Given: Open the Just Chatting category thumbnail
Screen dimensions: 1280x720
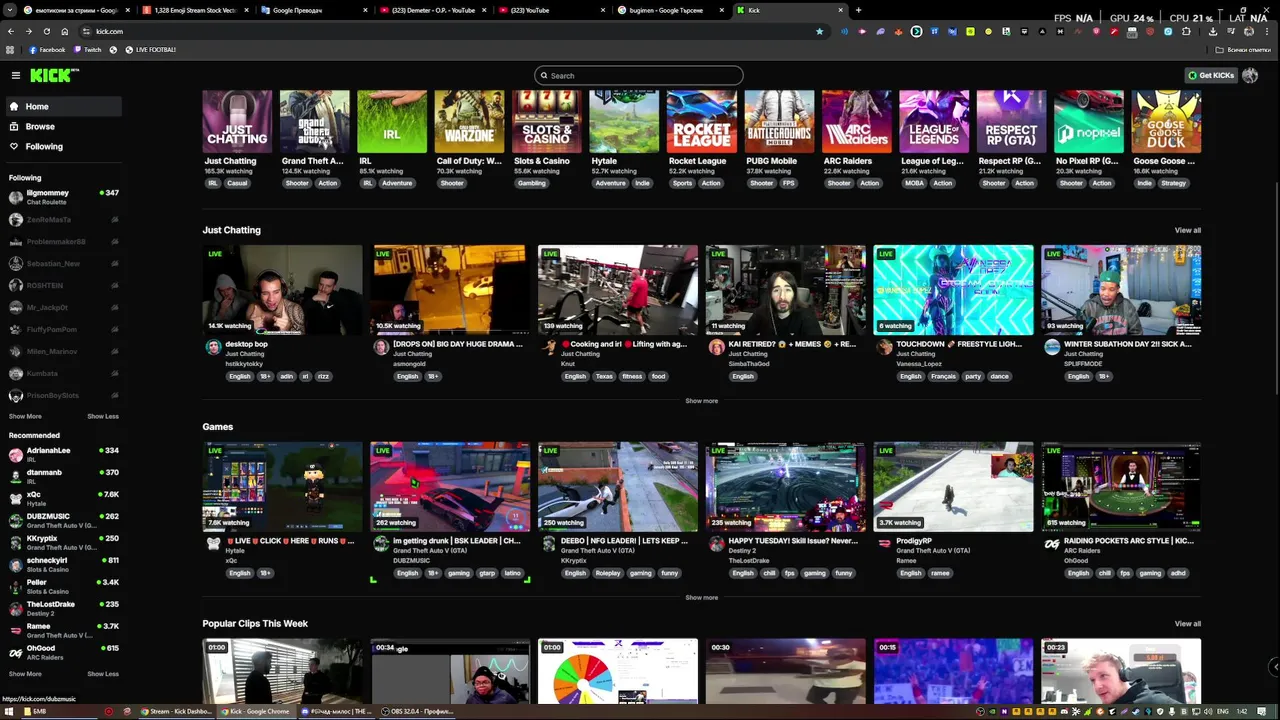Looking at the screenshot, I should tap(237, 121).
